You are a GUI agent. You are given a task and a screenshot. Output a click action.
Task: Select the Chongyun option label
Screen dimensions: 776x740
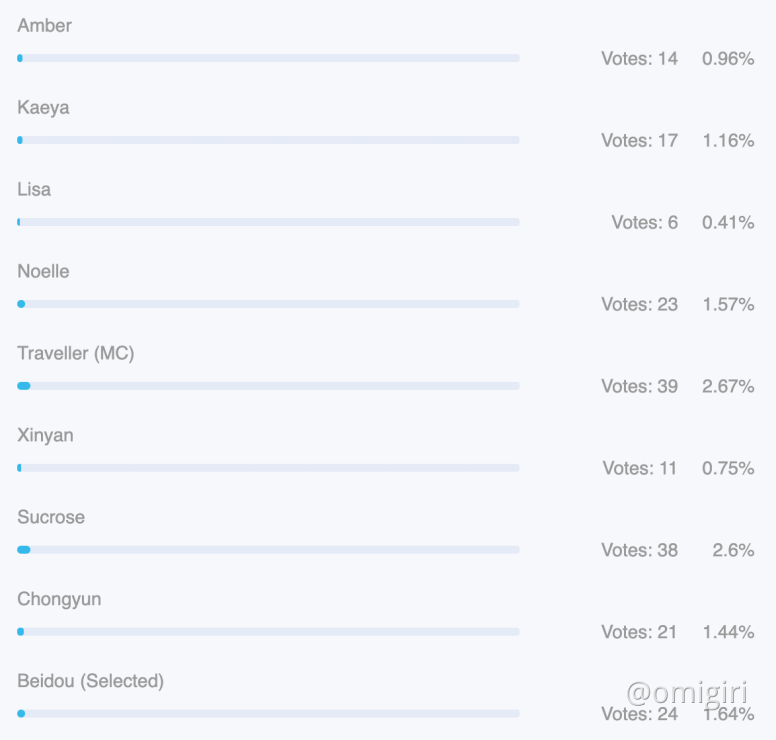click(59, 600)
